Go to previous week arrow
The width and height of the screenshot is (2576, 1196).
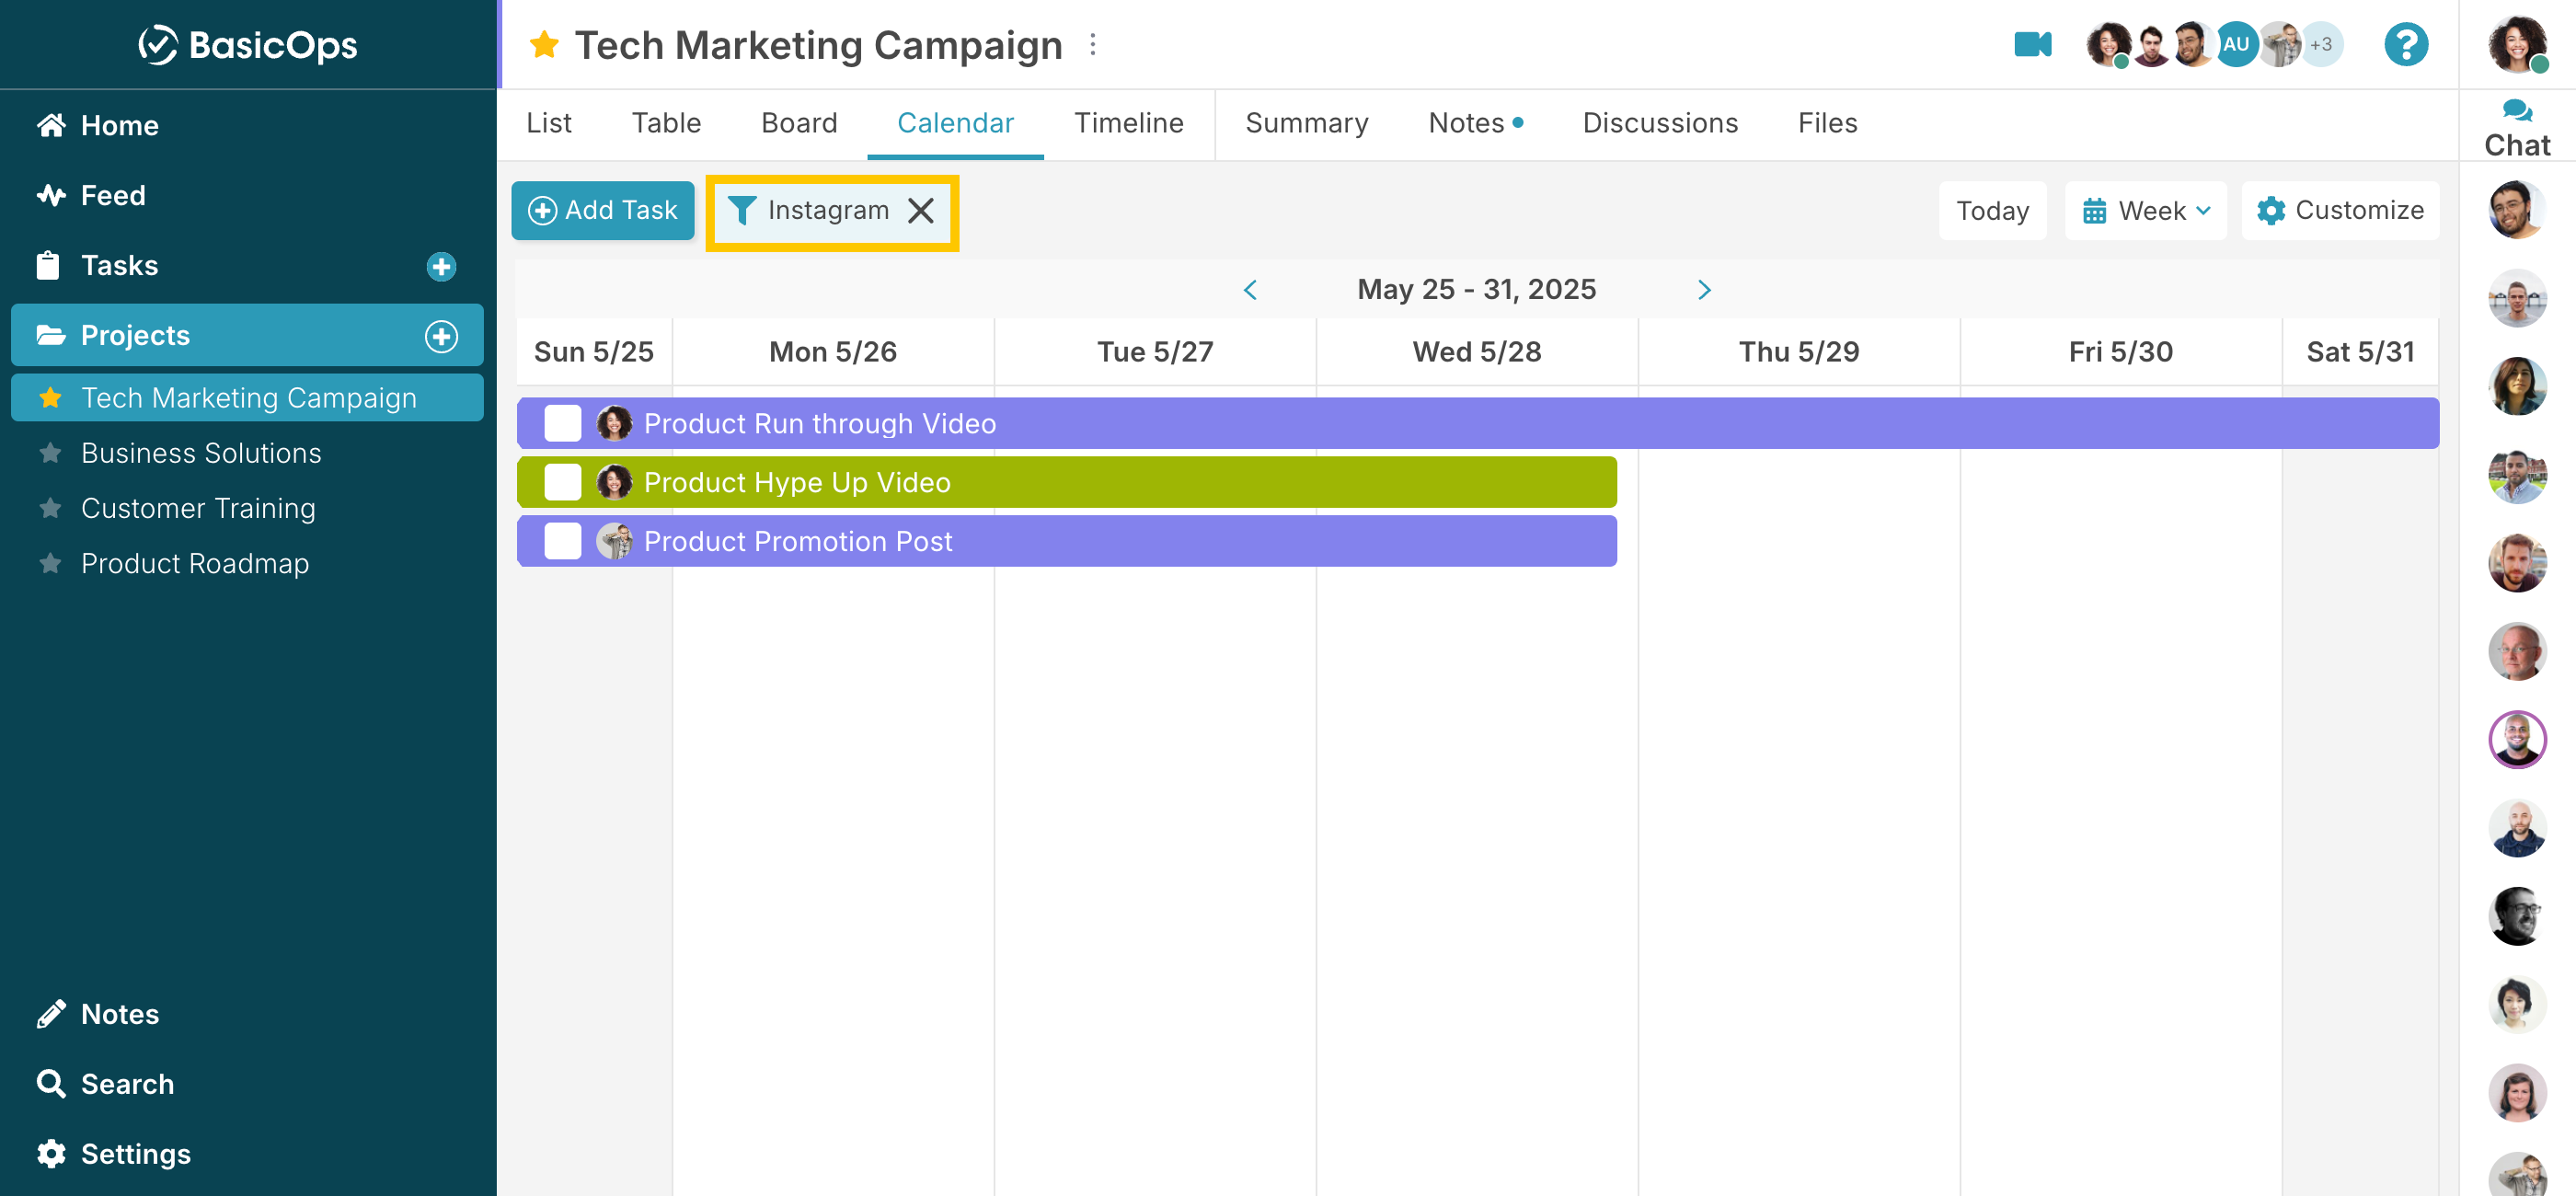pos(1250,289)
